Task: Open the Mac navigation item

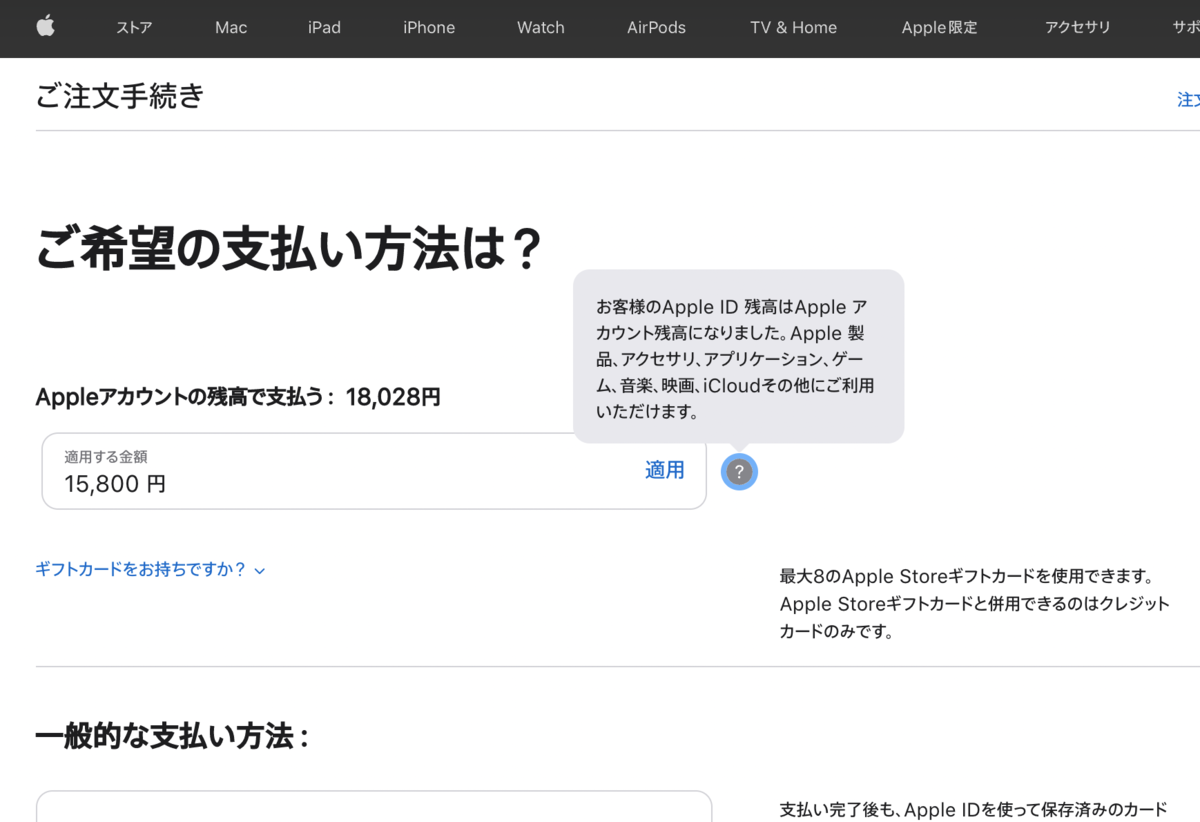Action: coord(231,28)
